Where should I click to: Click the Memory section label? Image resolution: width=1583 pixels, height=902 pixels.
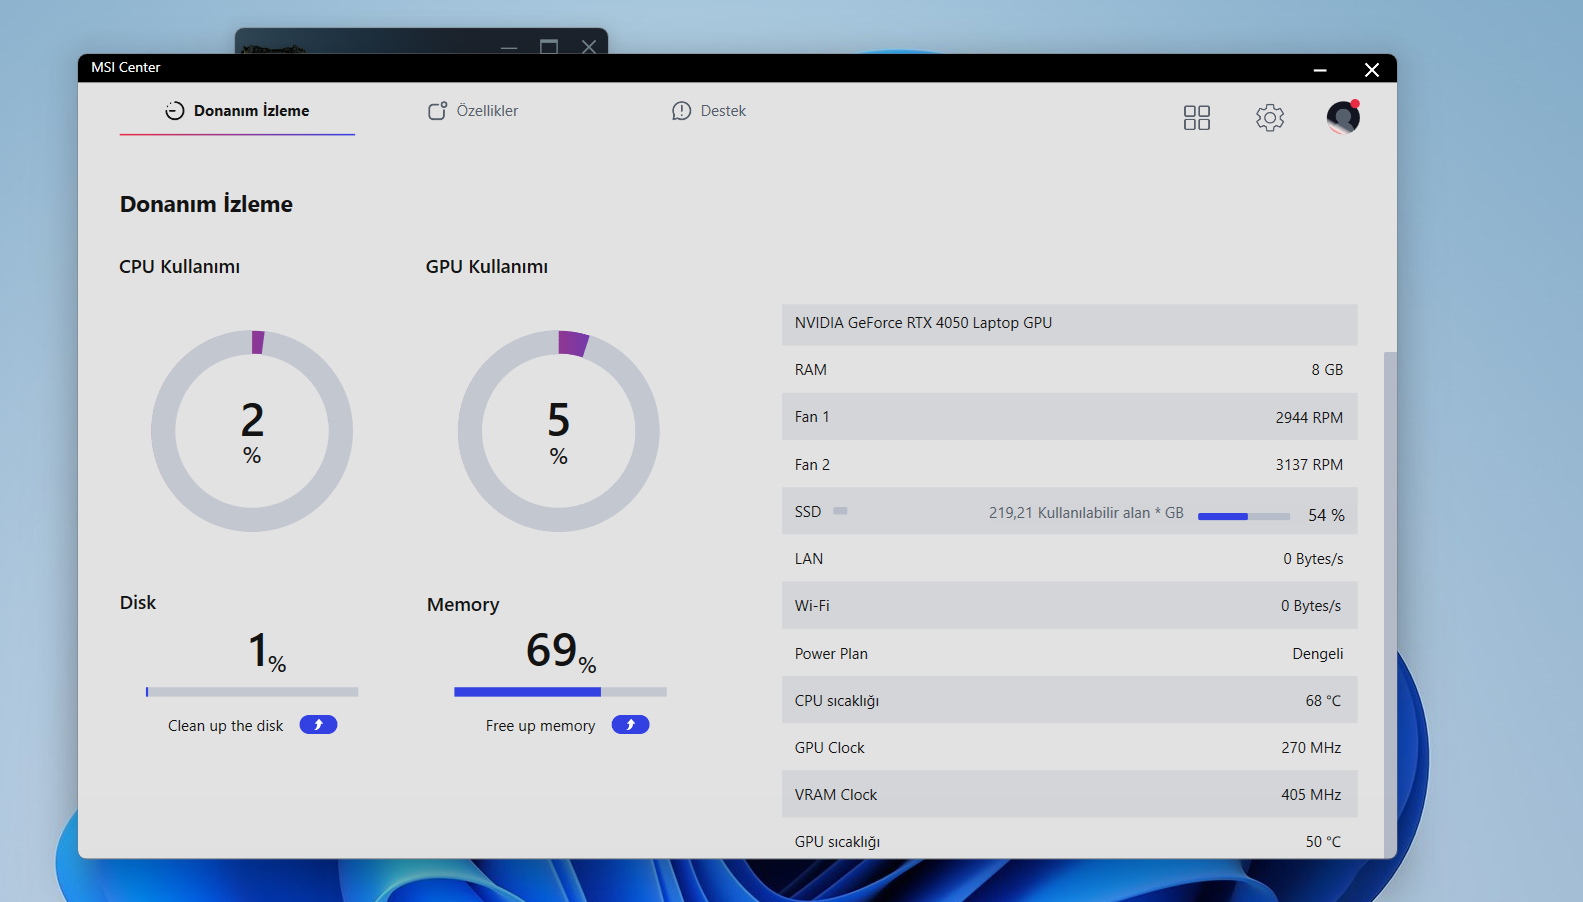[x=463, y=605]
